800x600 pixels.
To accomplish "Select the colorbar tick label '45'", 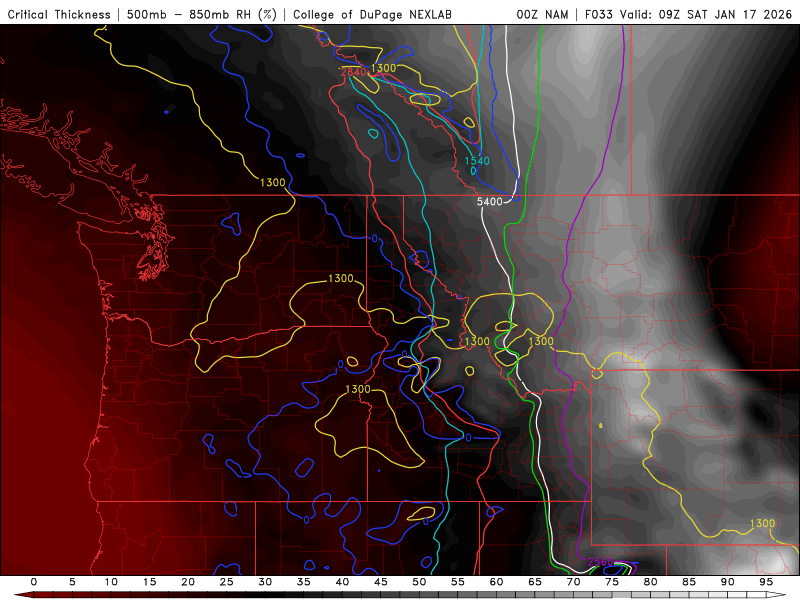I will [x=381, y=582].
